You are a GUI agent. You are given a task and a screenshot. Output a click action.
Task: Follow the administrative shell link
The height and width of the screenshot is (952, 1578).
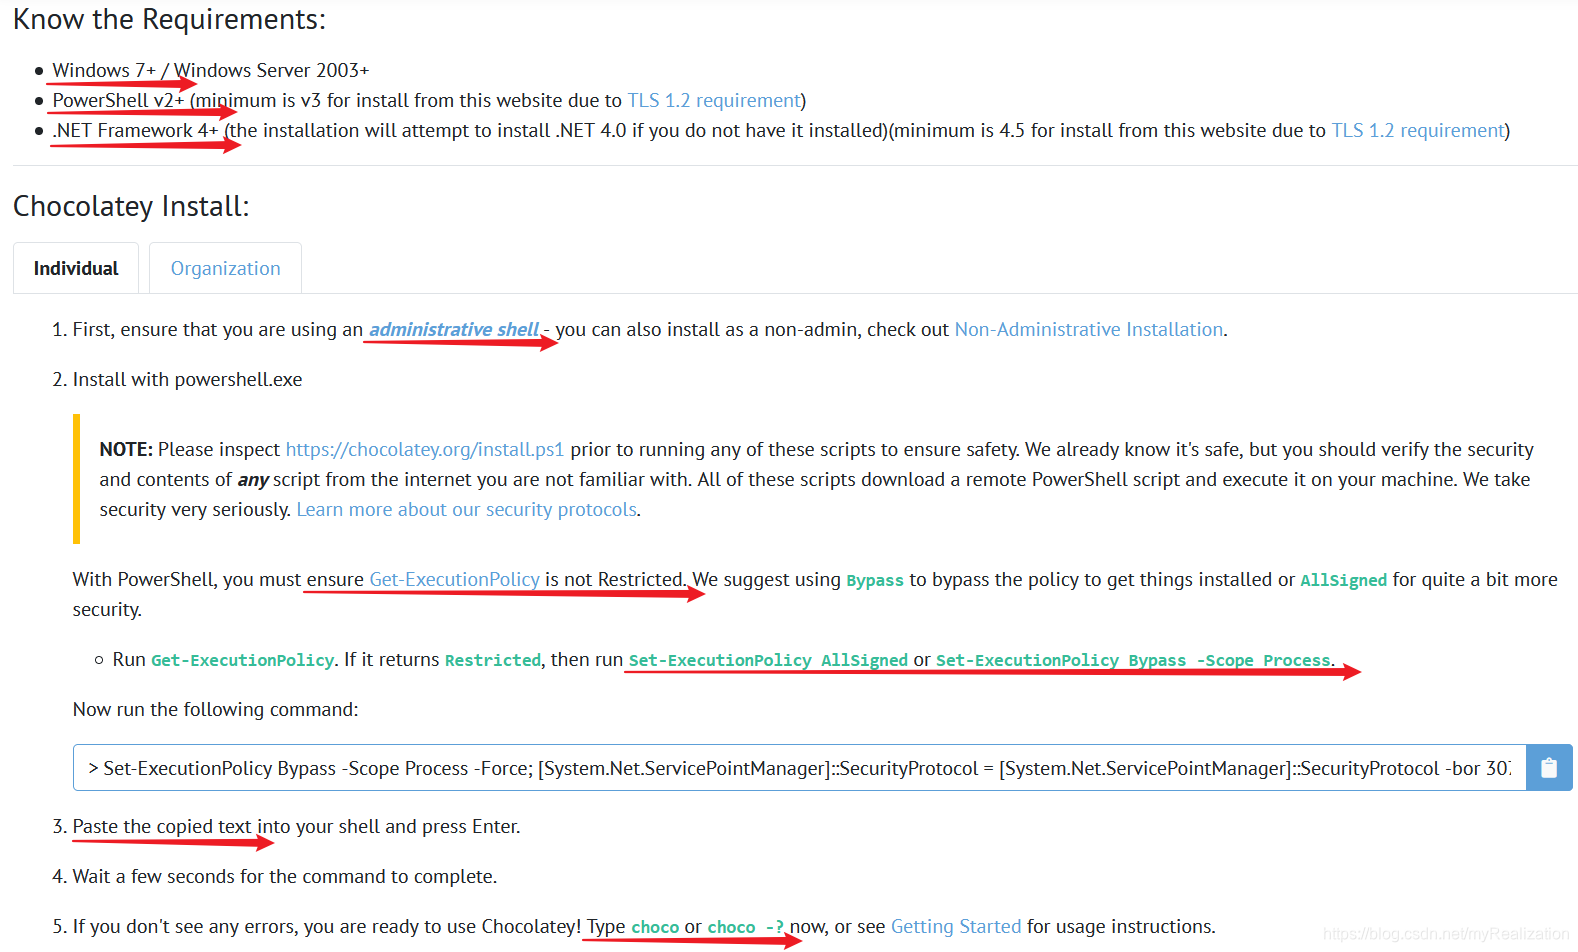point(454,329)
